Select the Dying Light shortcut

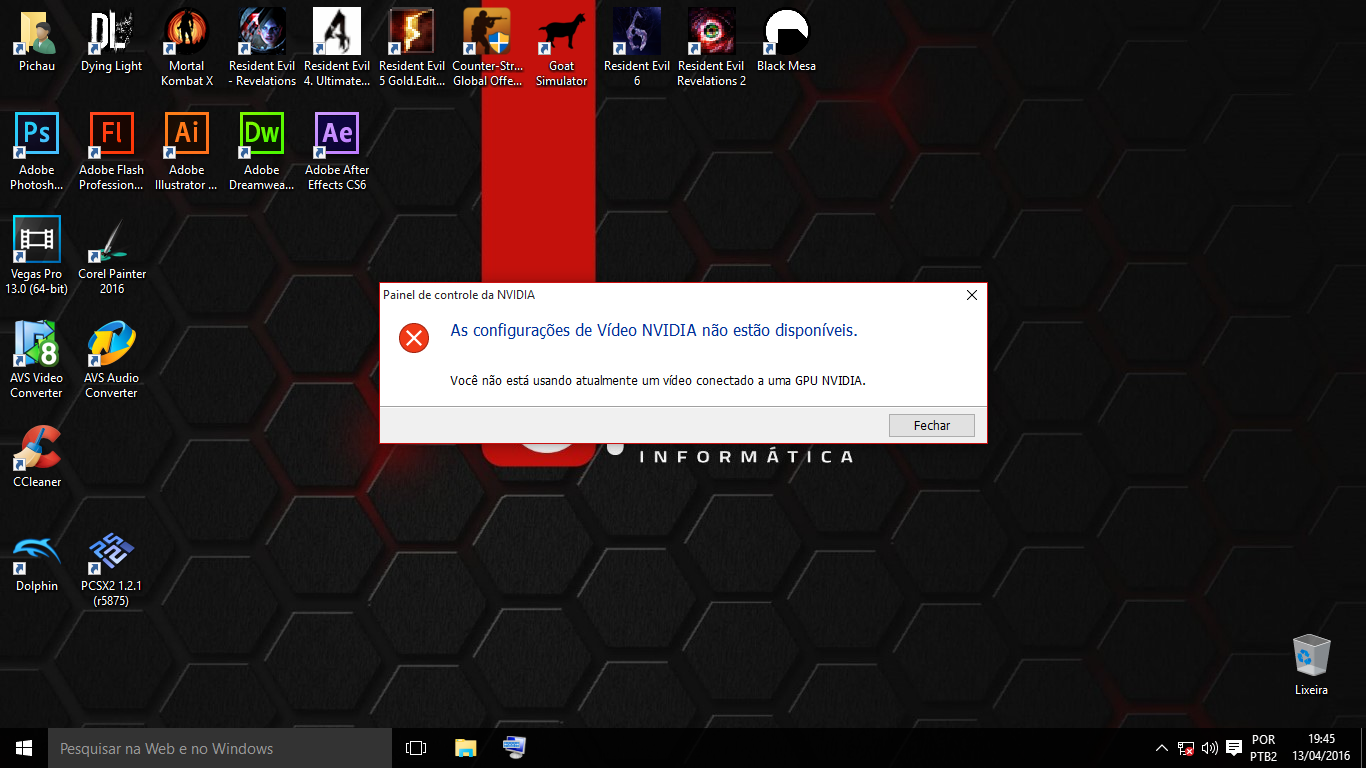(x=112, y=42)
